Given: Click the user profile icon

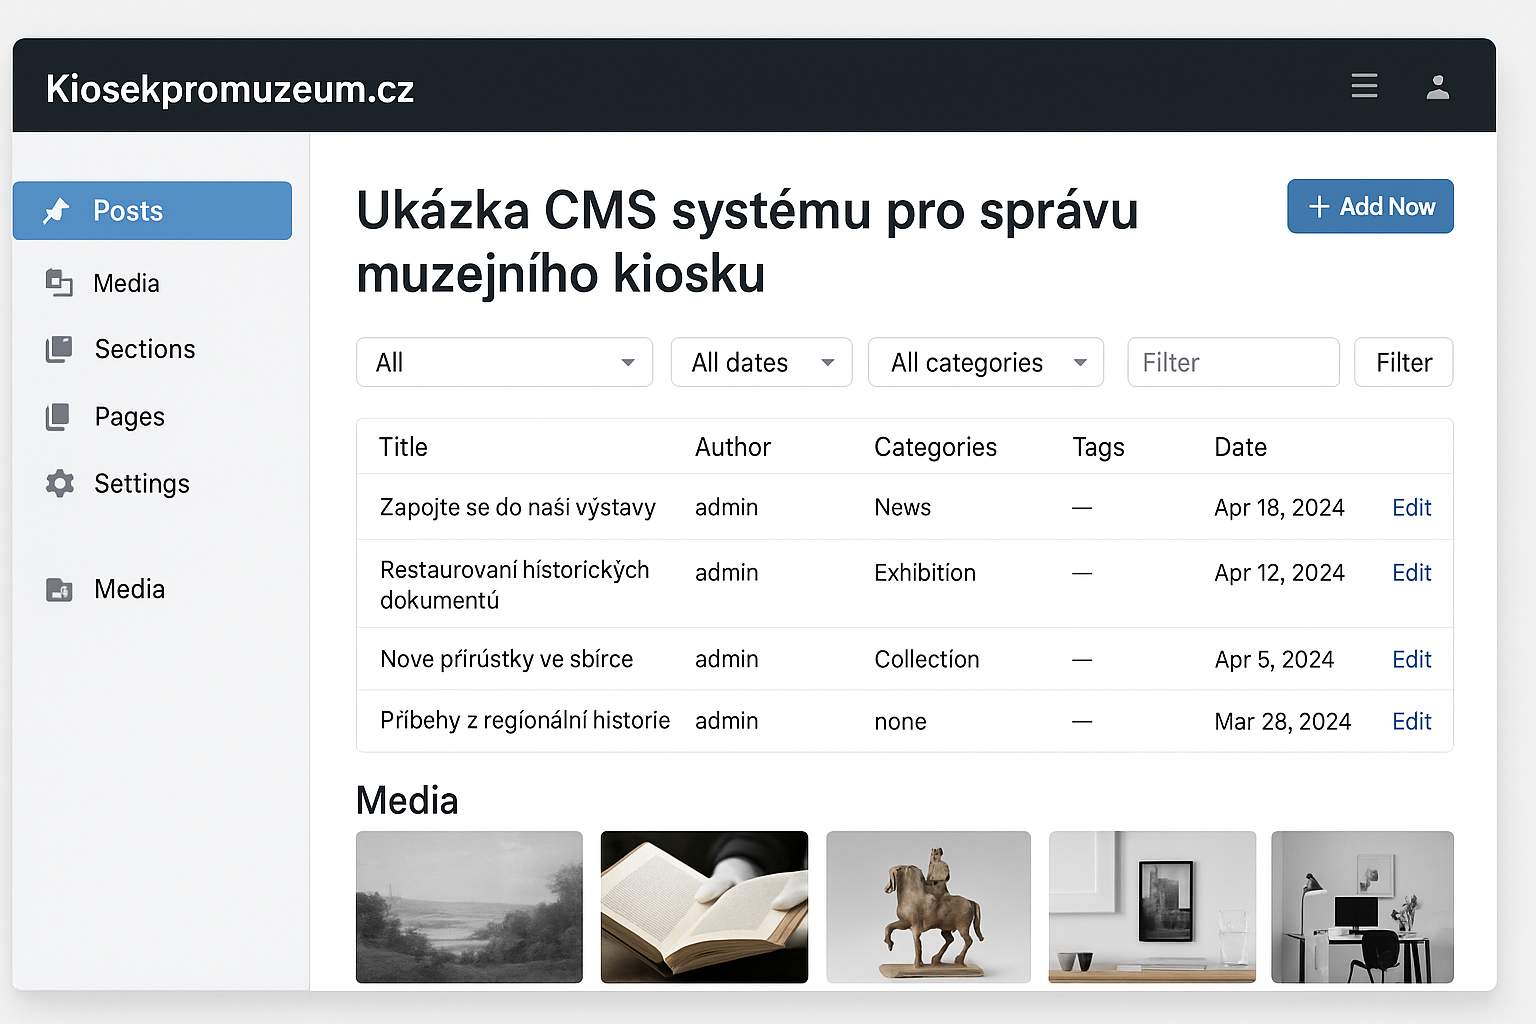Looking at the screenshot, I should point(1438,87).
